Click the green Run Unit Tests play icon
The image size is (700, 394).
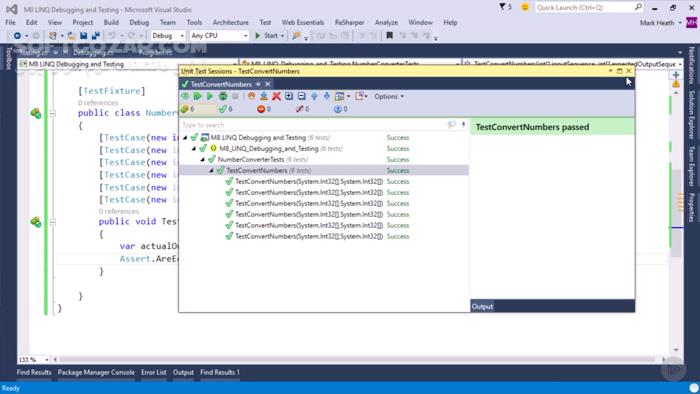[210, 96]
